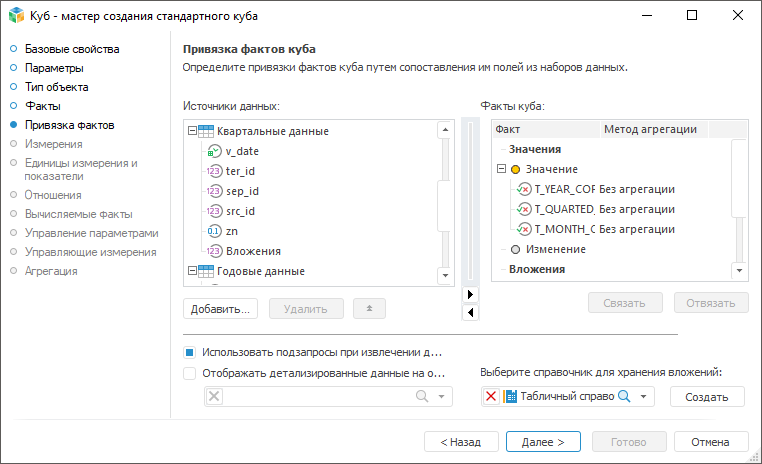Switch to the Факты step
762x464 pixels.
pyautogui.click(x=43, y=106)
